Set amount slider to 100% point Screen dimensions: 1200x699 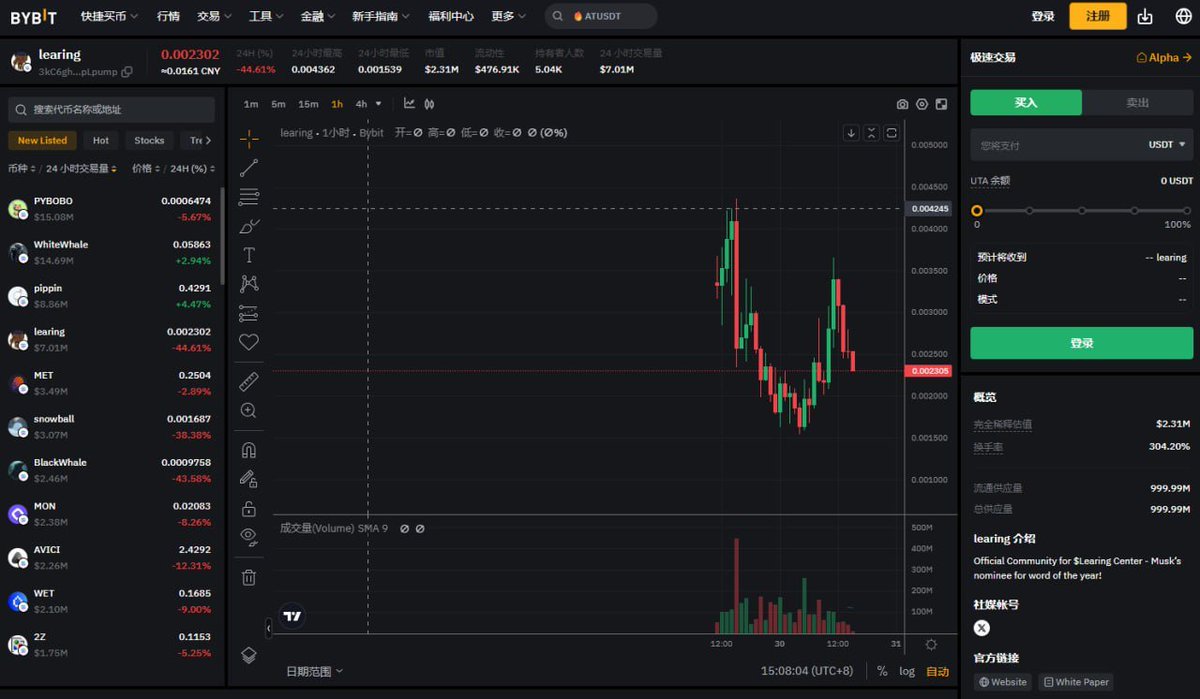pyautogui.click(x=1187, y=211)
